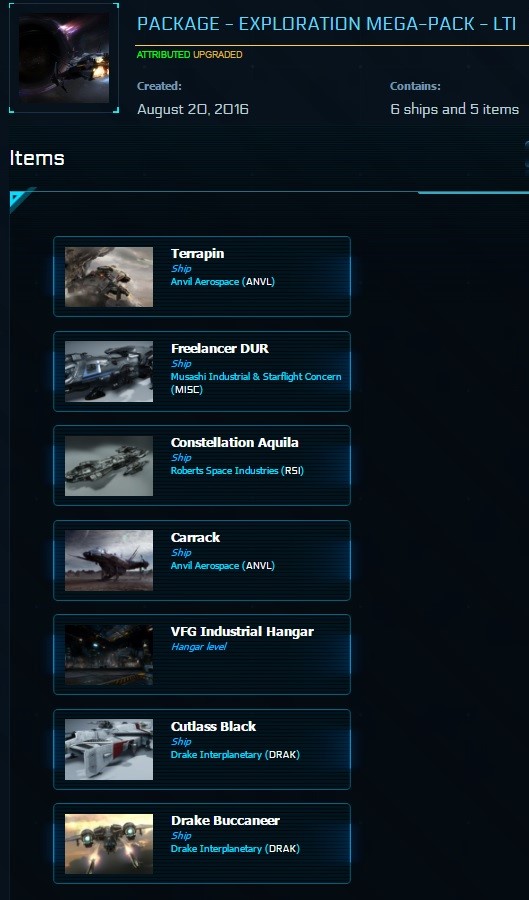Click the Constellation Aquila ship image
Image resolution: width=529 pixels, height=900 pixels.
click(x=109, y=465)
